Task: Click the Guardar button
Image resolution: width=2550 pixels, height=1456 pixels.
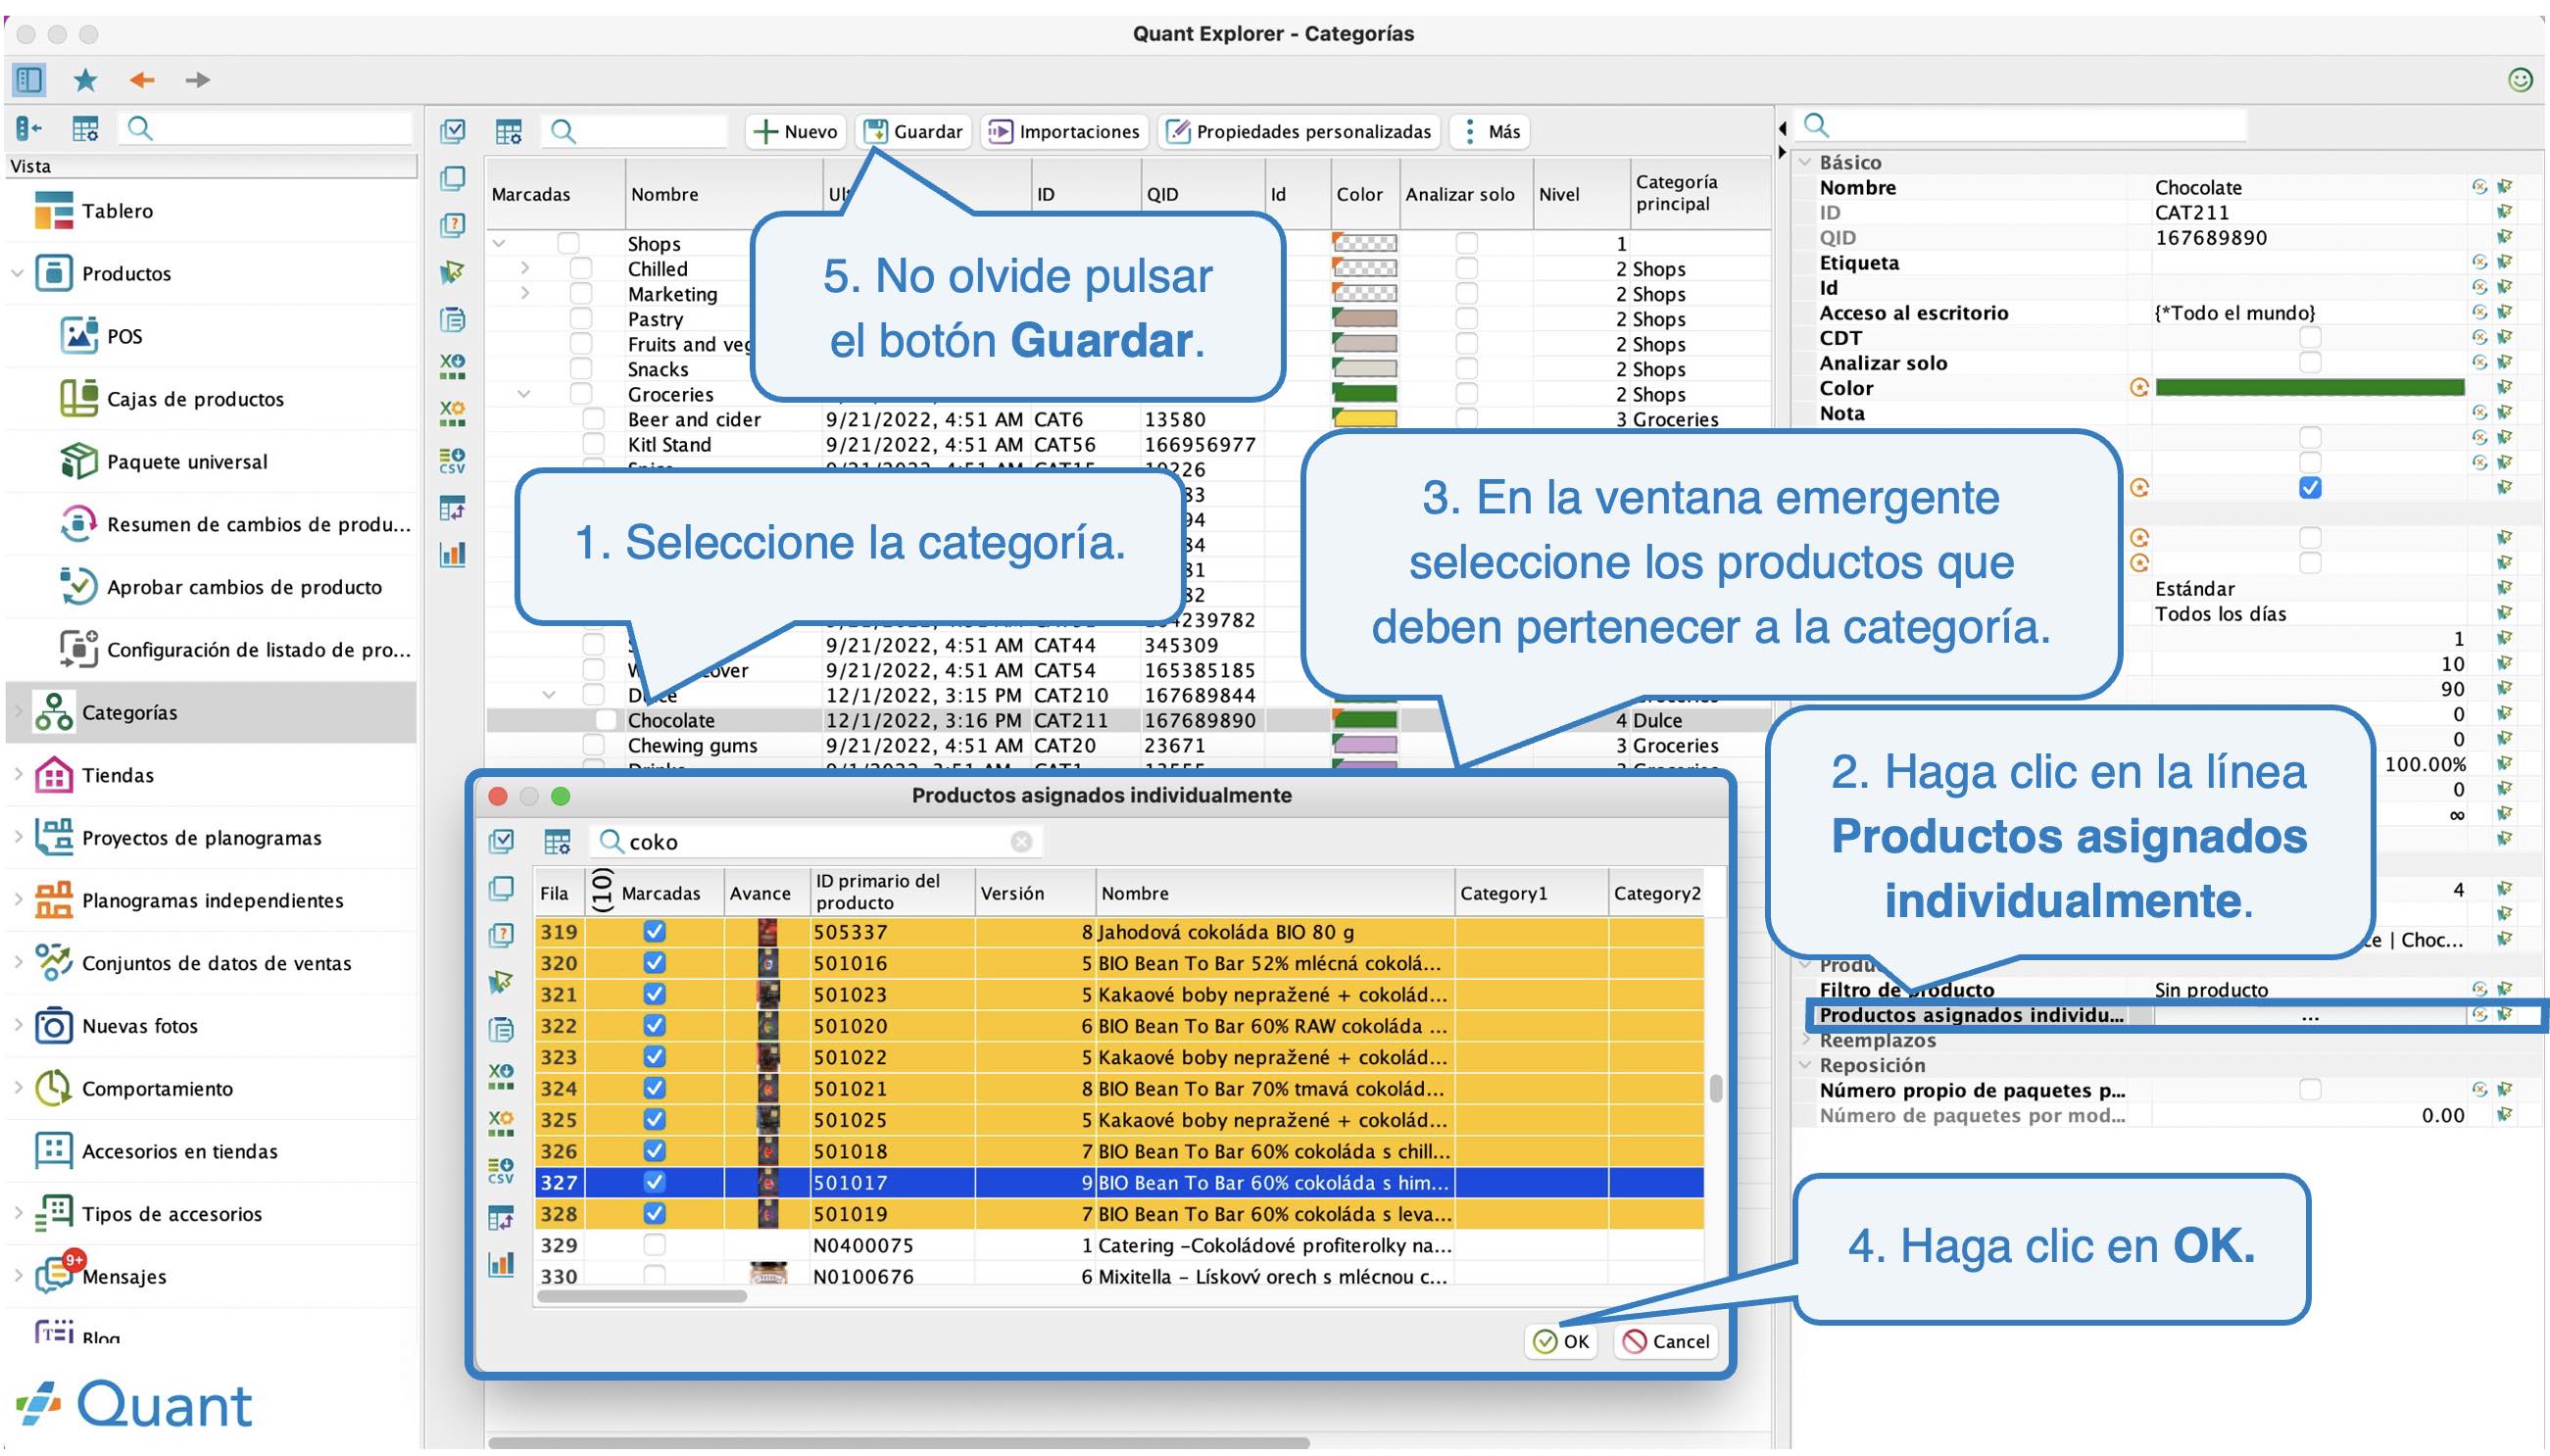Action: [x=912, y=131]
